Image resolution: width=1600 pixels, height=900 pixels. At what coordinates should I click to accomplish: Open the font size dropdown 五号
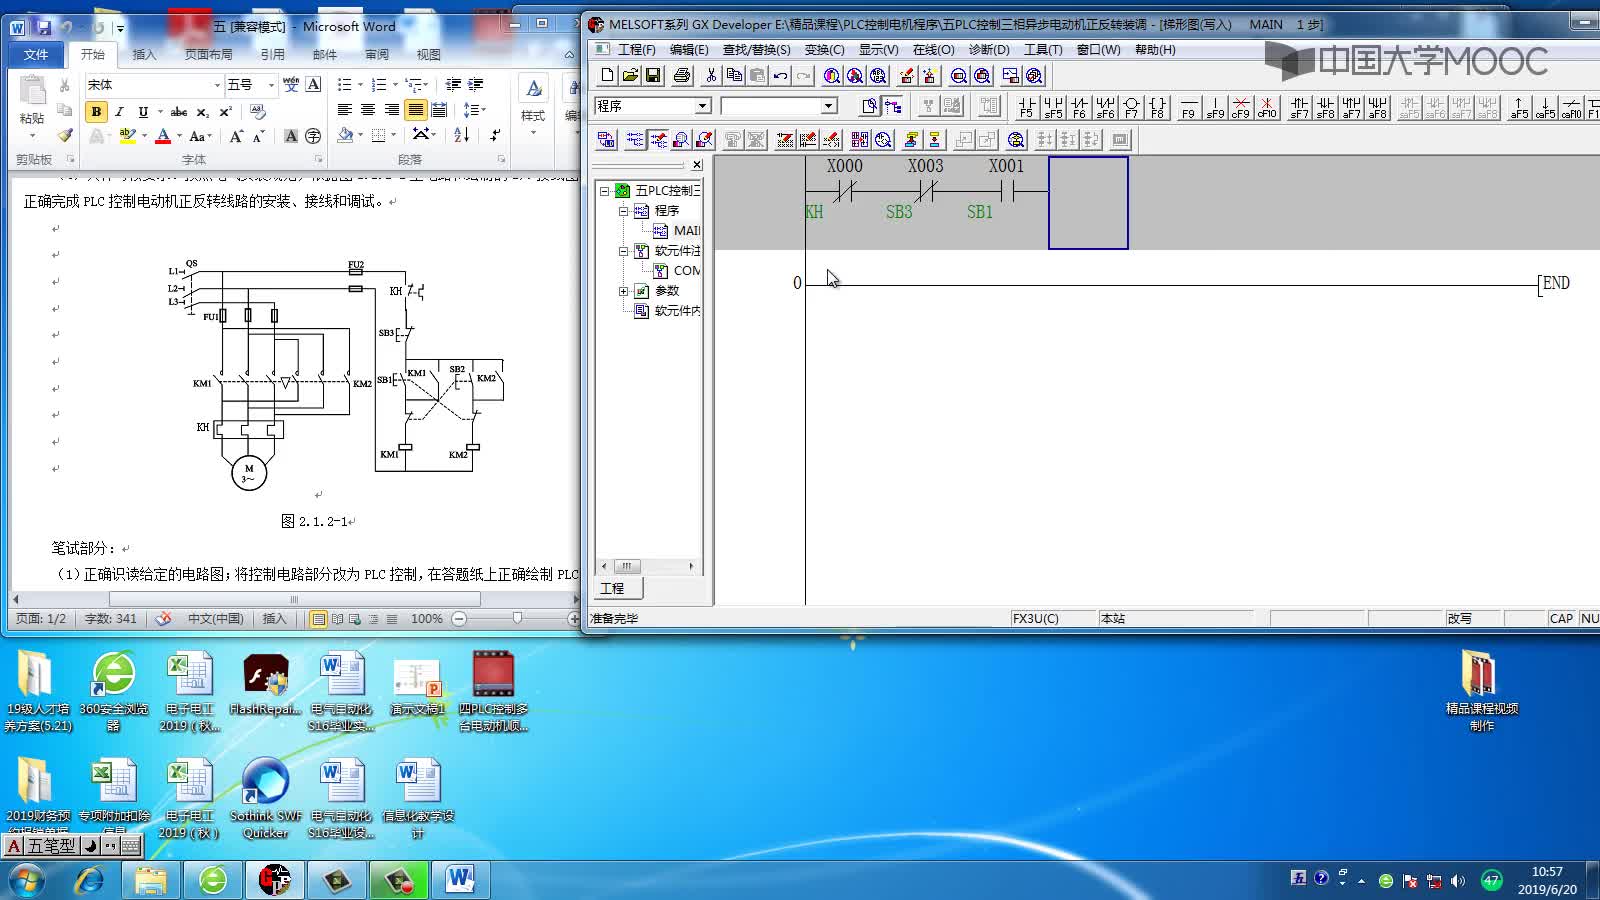(x=271, y=85)
